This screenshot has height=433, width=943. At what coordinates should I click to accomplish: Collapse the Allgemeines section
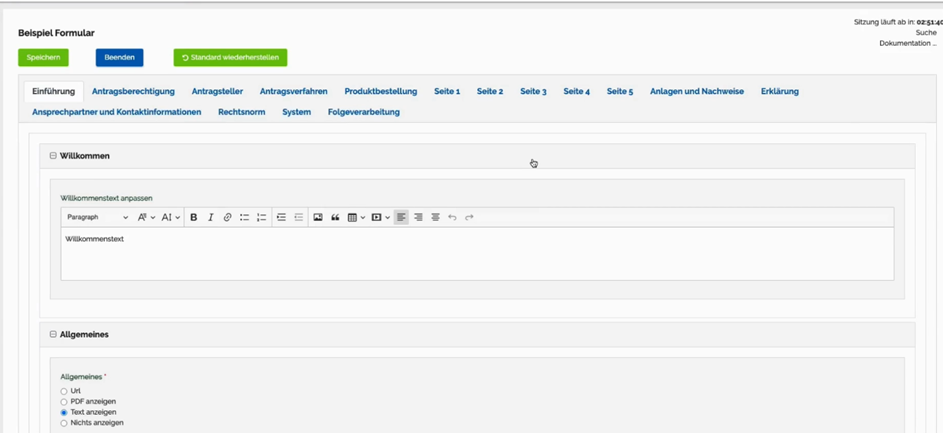(x=53, y=335)
